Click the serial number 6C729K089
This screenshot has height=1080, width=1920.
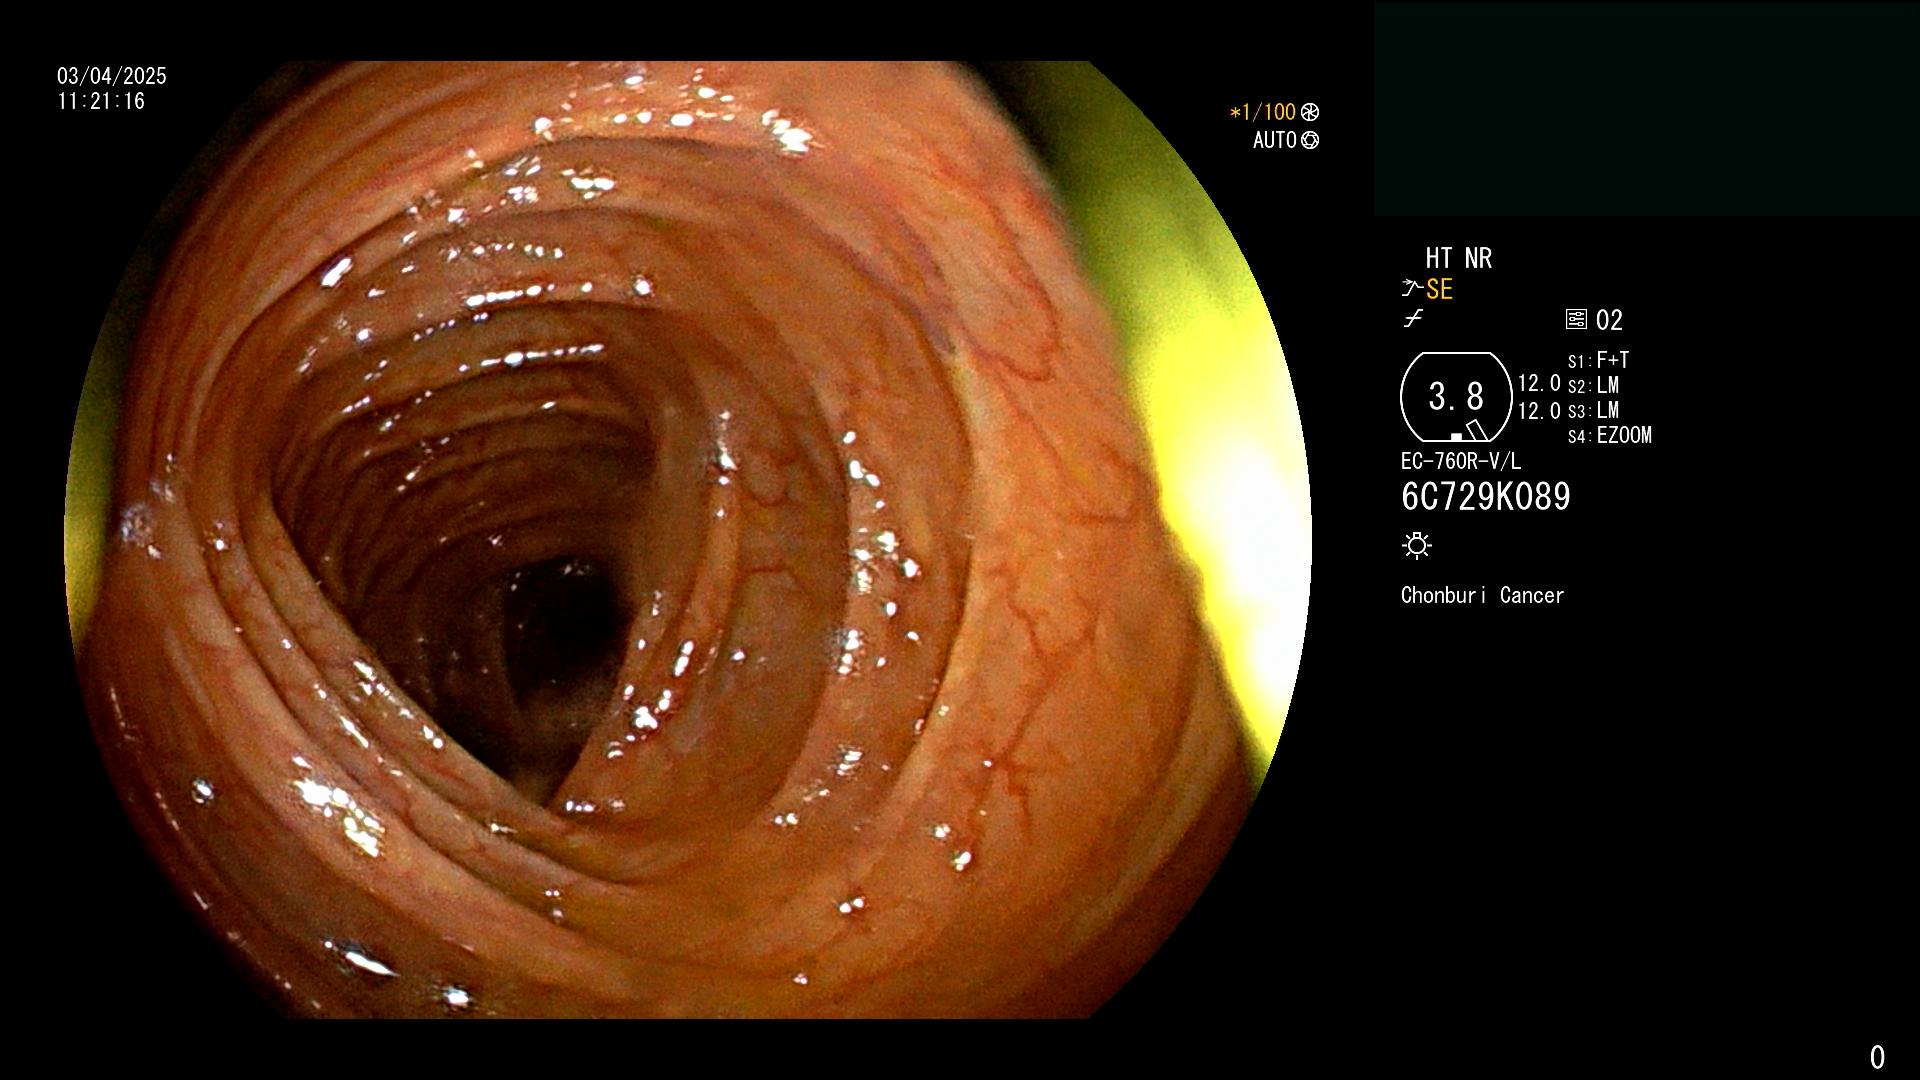click(1486, 497)
